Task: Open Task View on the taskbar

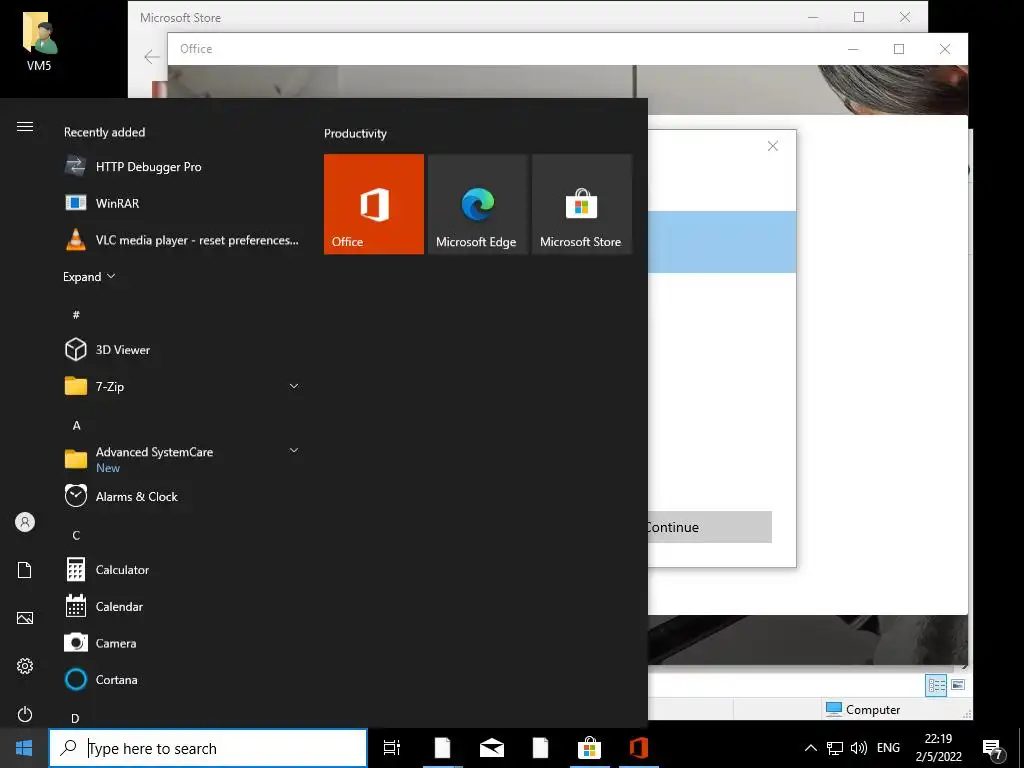Action: [392, 748]
